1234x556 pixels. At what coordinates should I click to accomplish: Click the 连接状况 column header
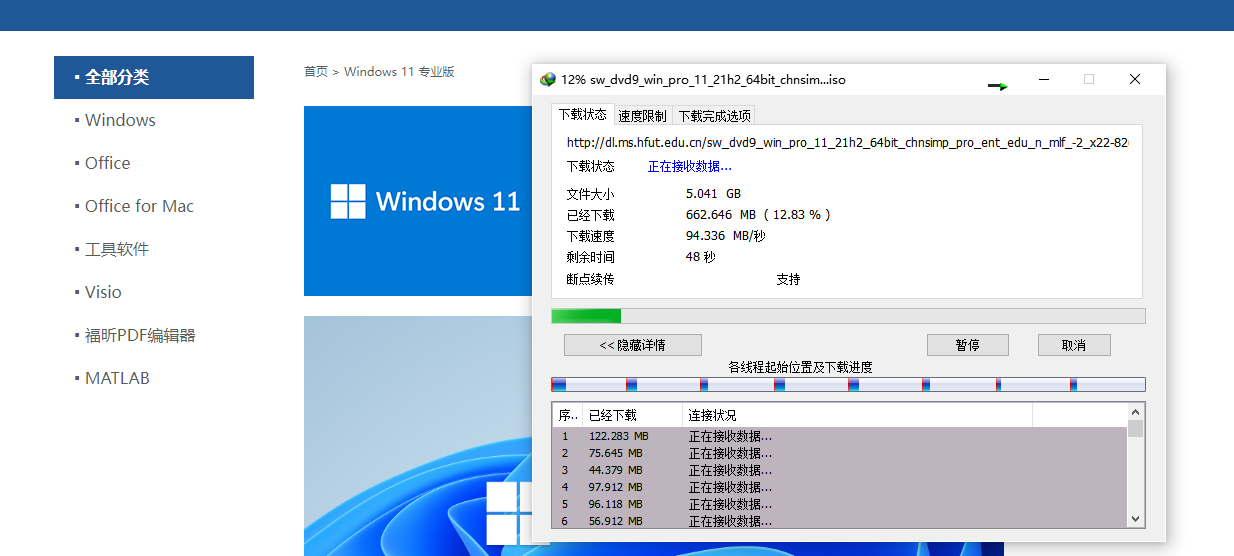(x=857, y=415)
